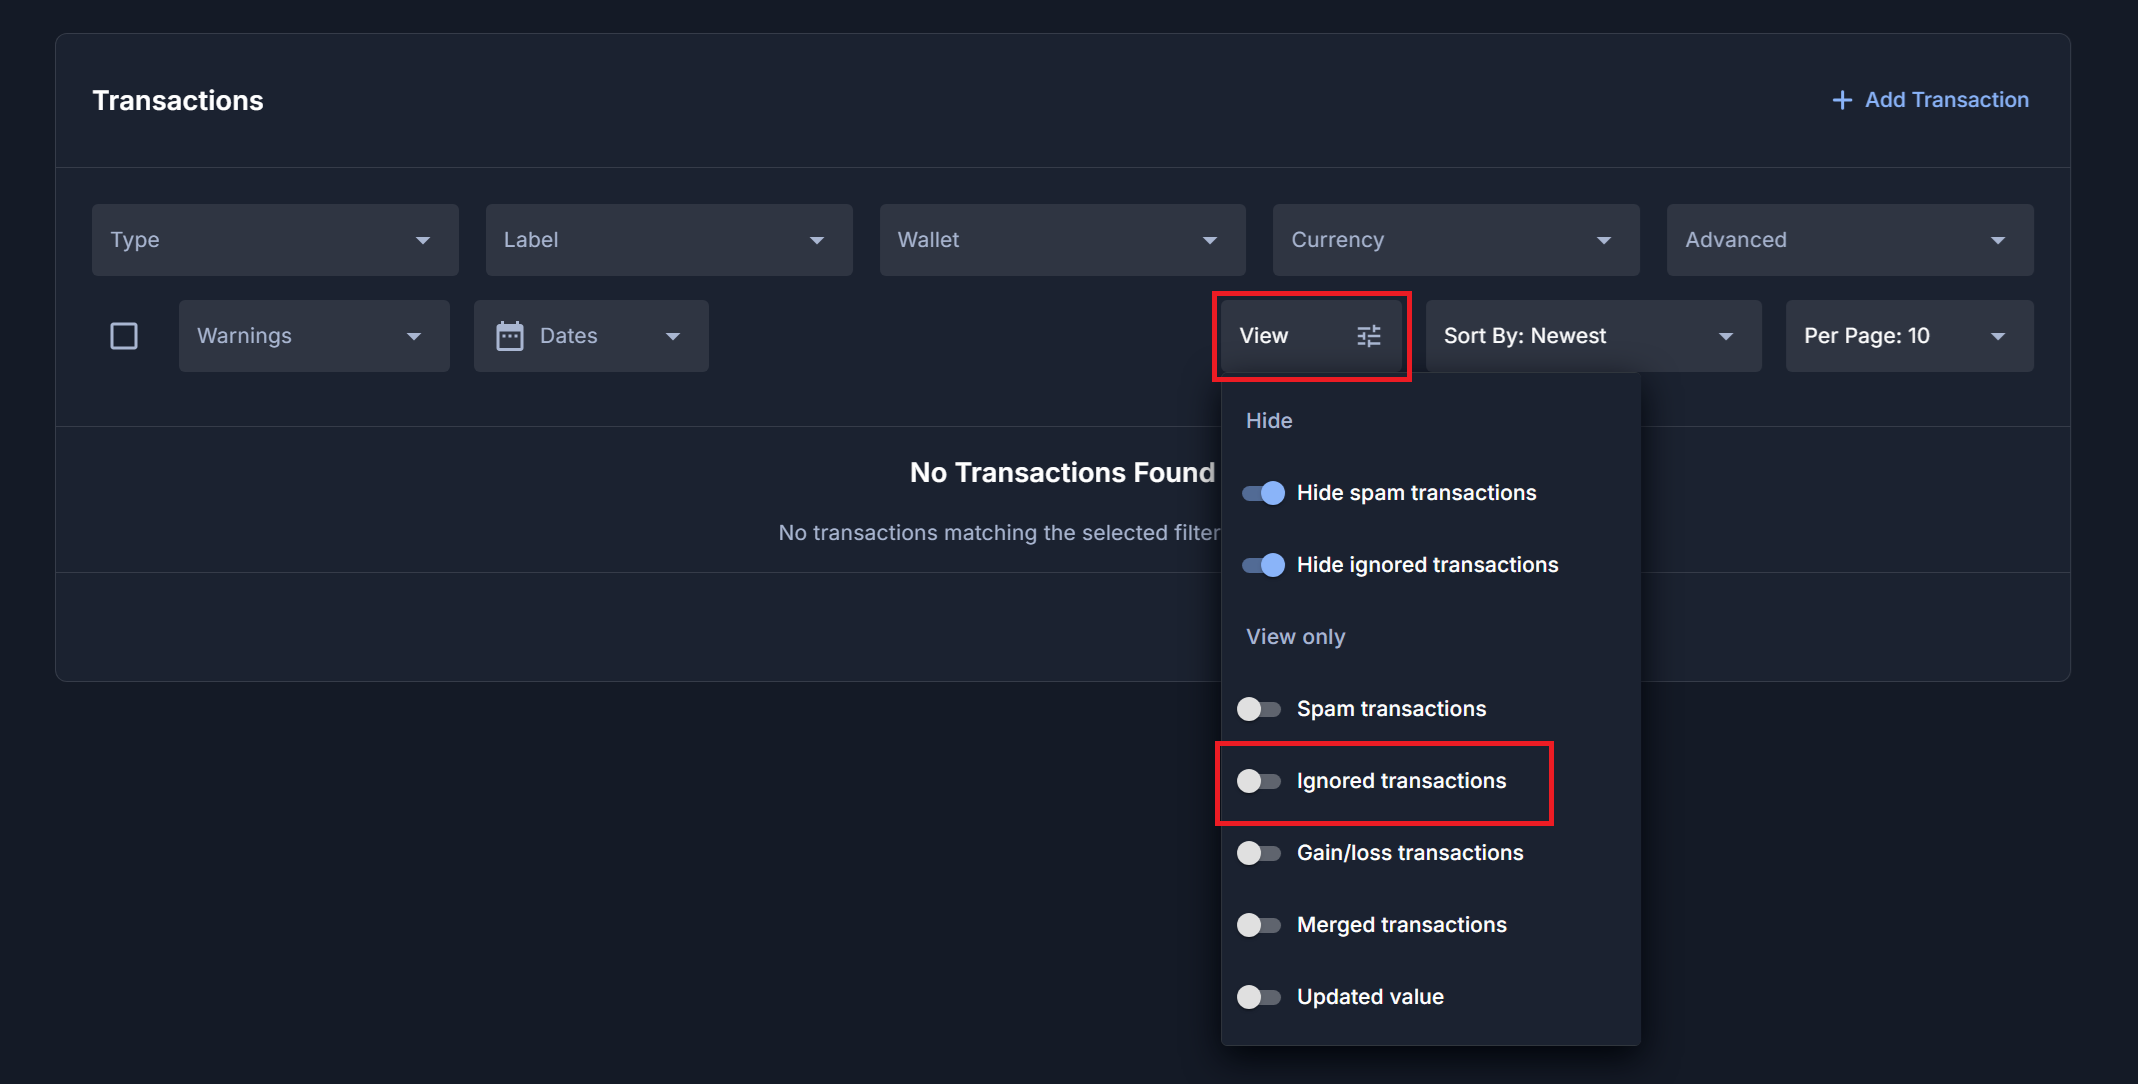Switch on the Updated value toggle
The image size is (2138, 1084).
pos(1259,997)
